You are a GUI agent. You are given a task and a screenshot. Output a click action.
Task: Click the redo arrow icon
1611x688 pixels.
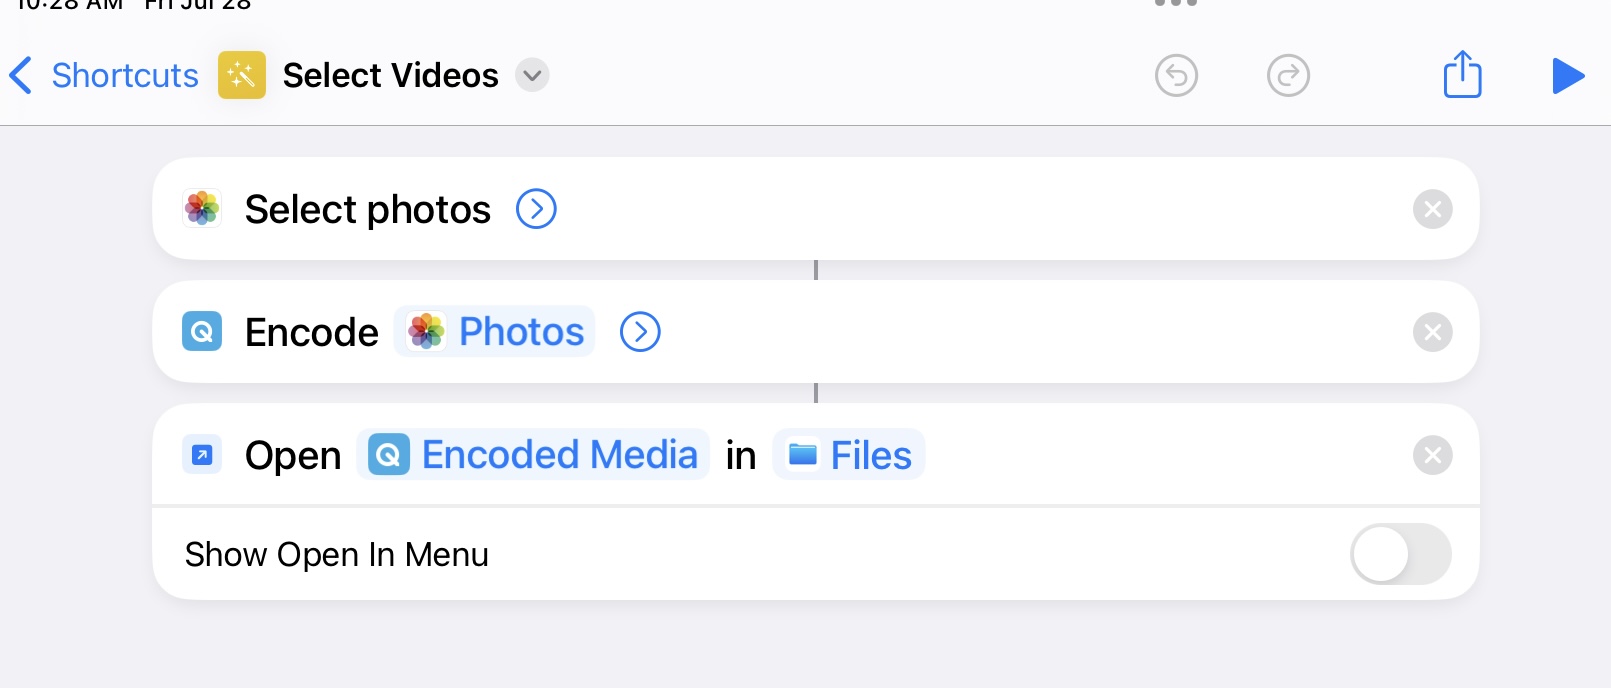tap(1288, 76)
